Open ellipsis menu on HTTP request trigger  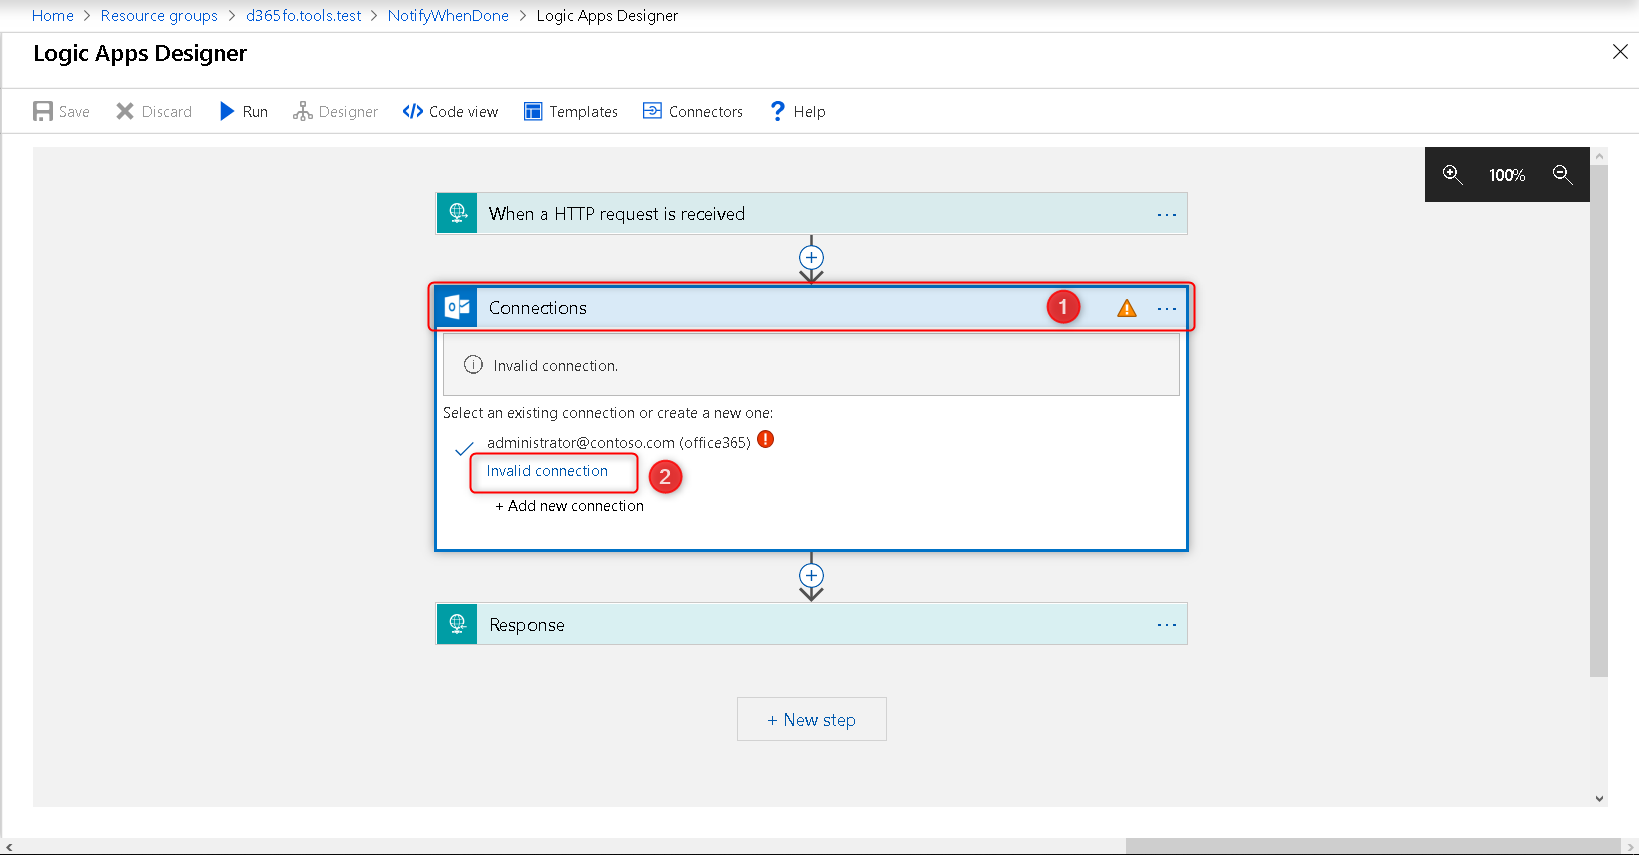(1167, 215)
